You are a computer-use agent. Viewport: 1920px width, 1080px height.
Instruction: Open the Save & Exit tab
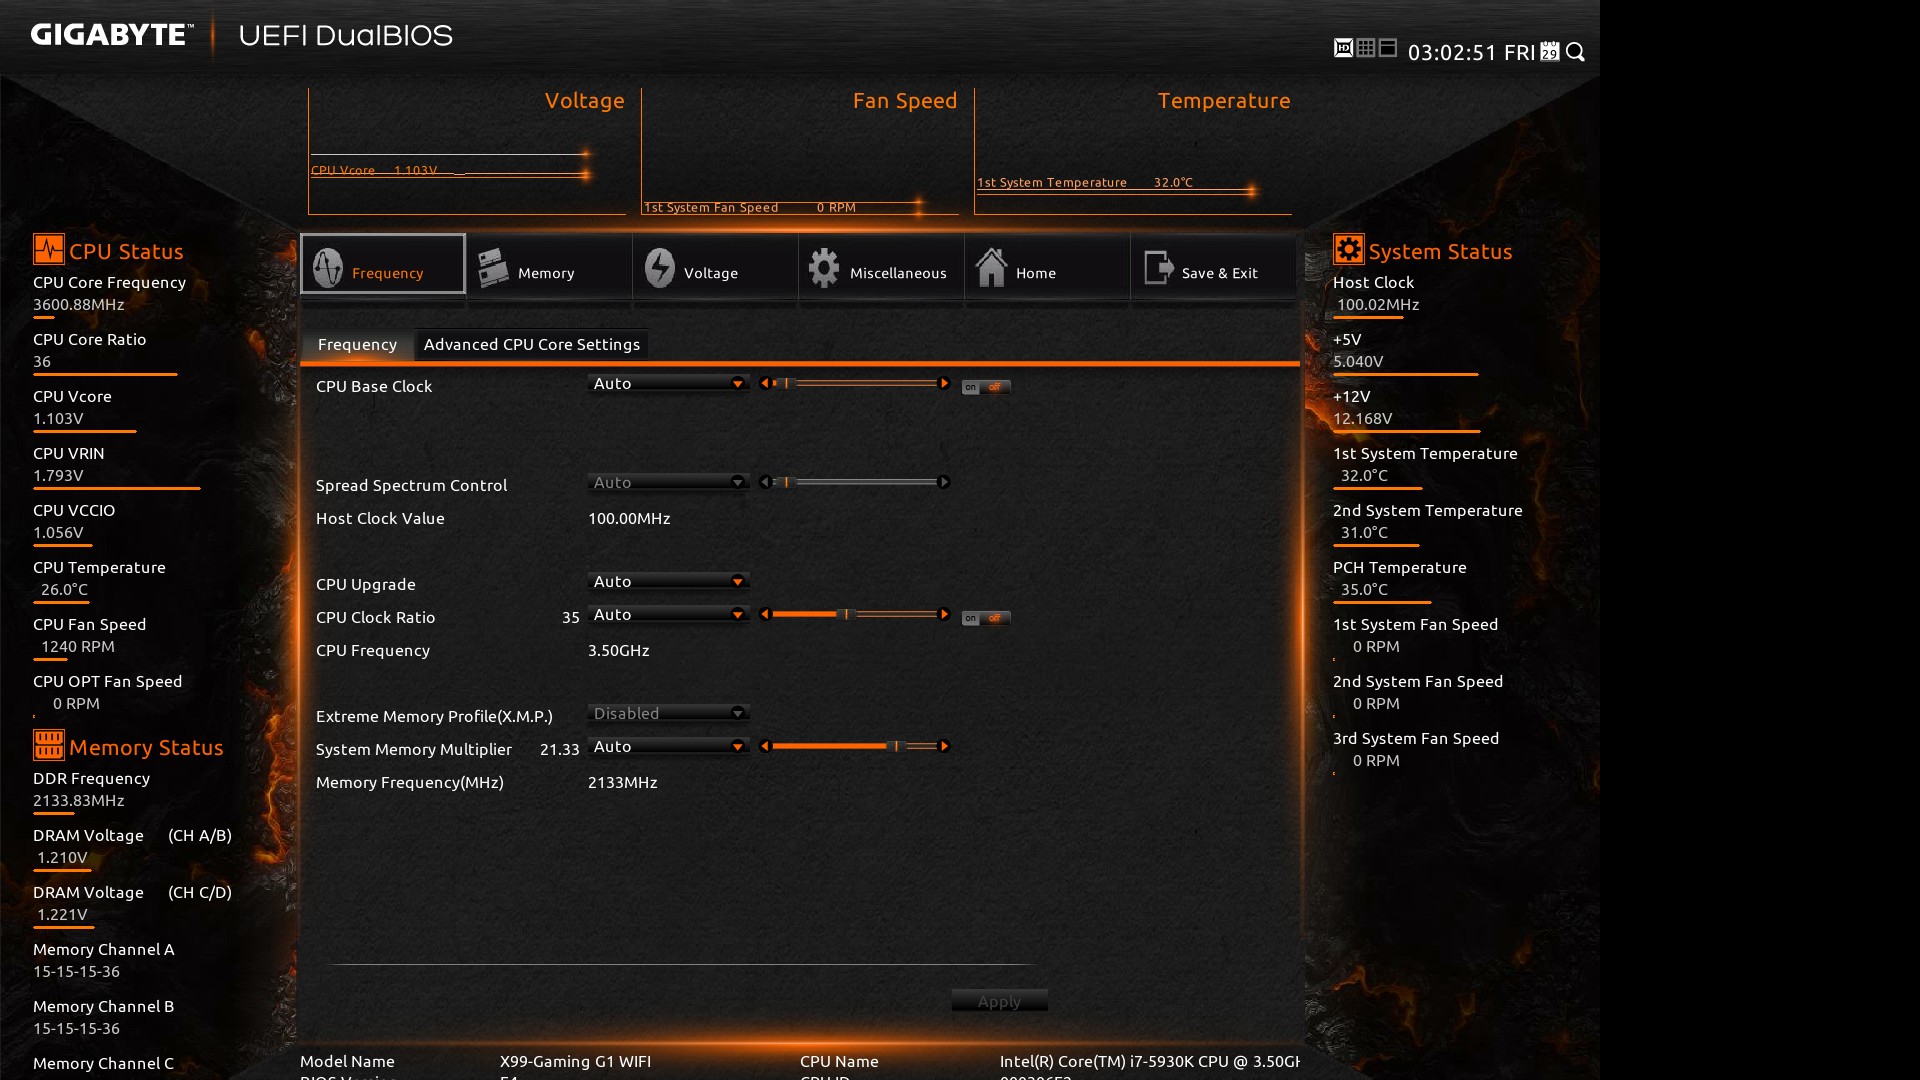tap(1212, 265)
